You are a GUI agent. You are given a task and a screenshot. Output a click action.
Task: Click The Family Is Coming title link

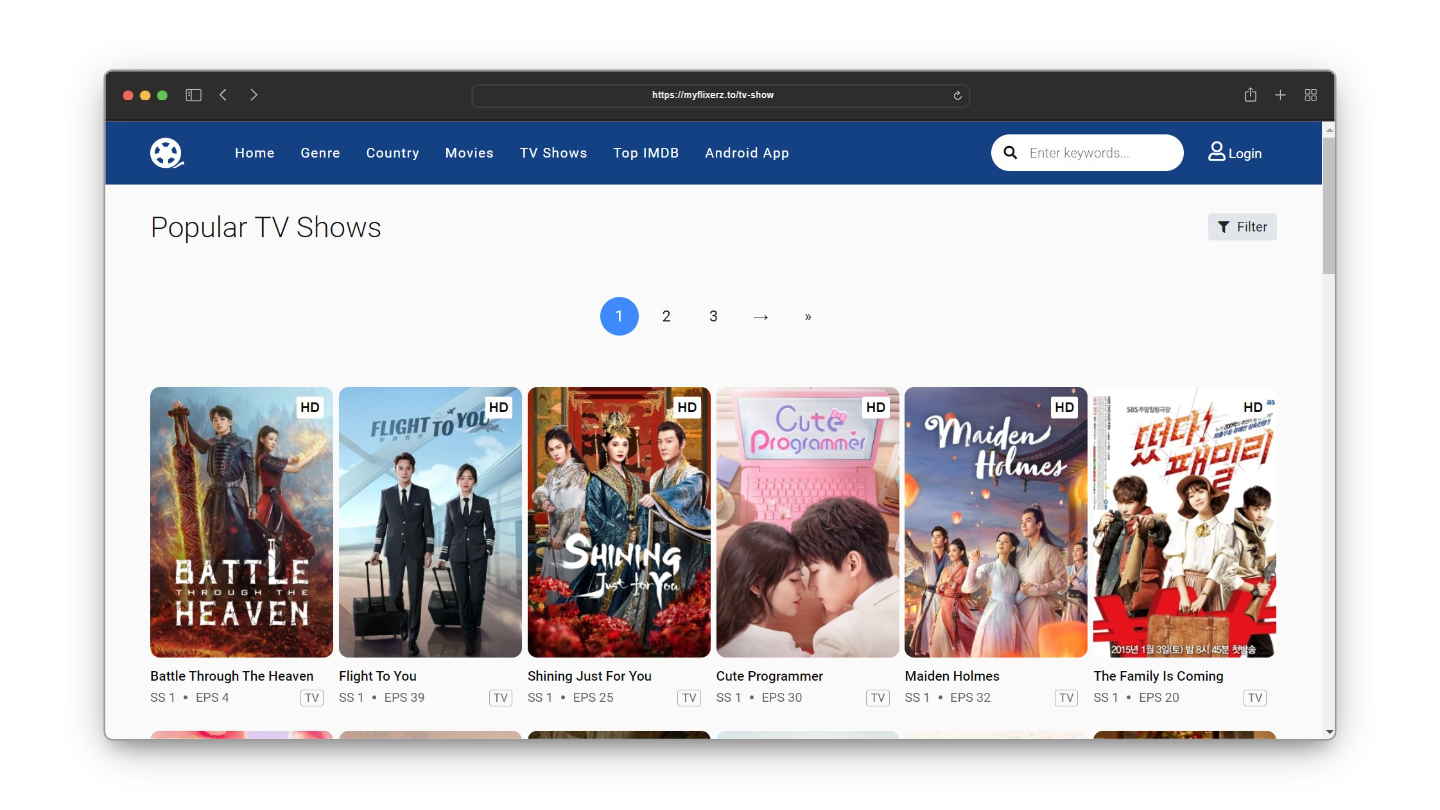pyautogui.click(x=1159, y=676)
